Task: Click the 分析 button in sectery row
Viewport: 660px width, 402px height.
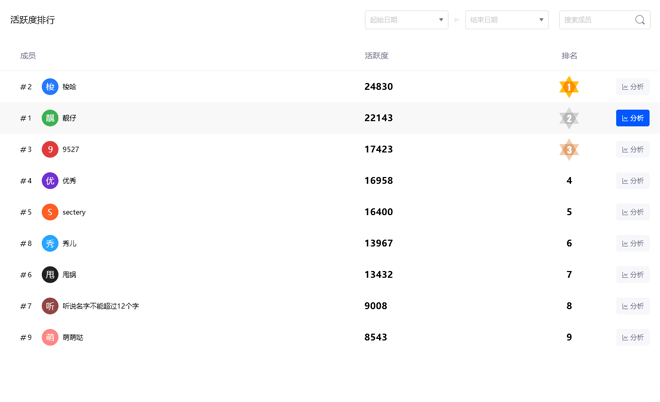Action: click(632, 212)
